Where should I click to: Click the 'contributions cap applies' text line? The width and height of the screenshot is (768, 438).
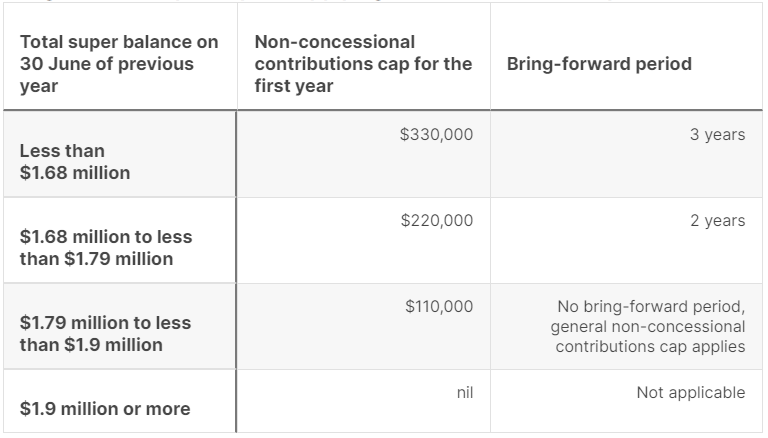pyautogui.click(x=650, y=346)
